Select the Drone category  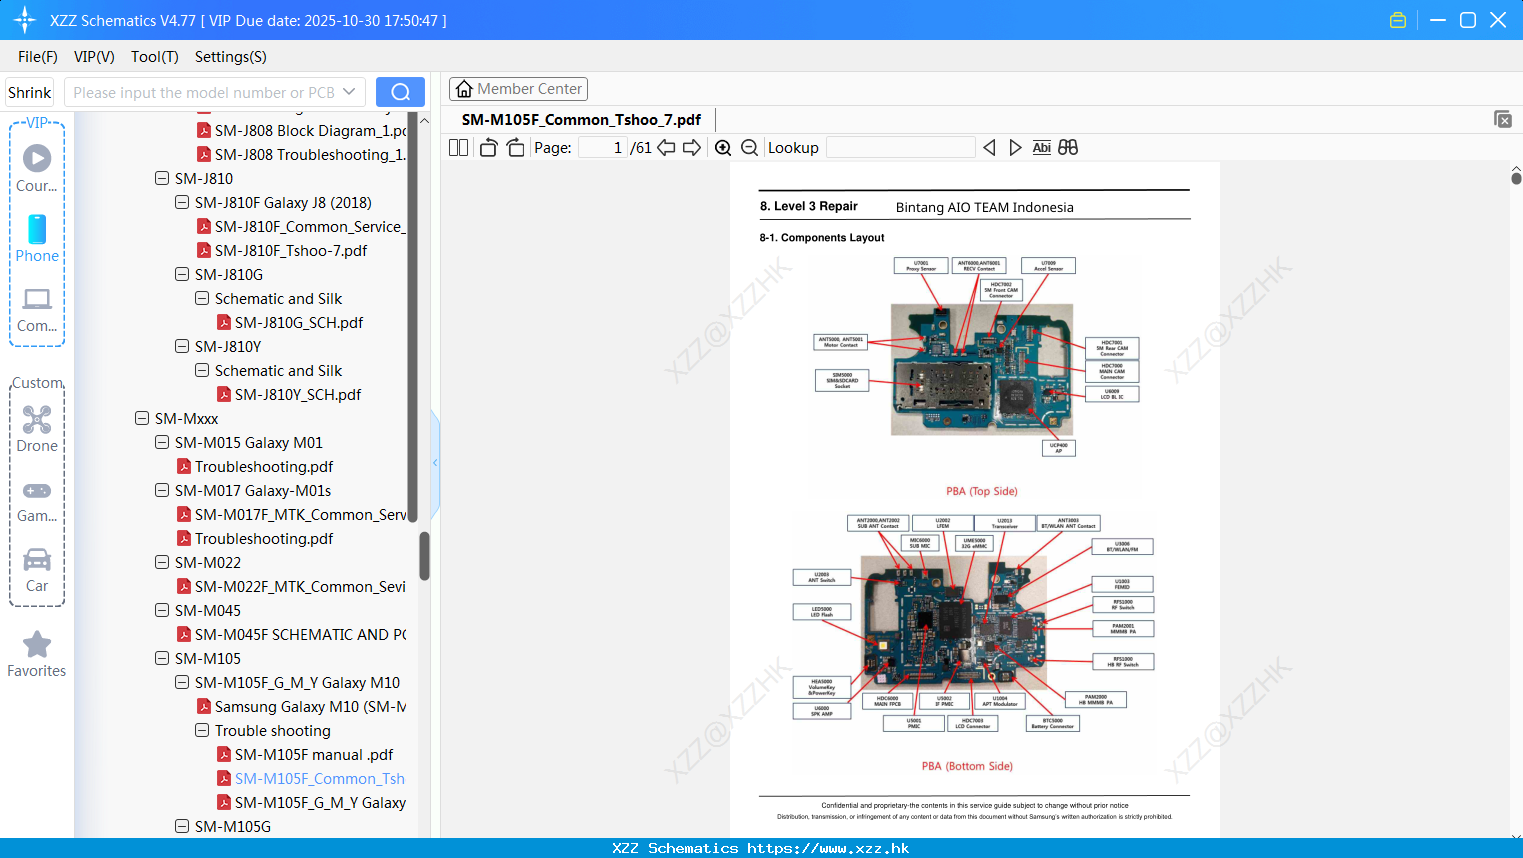click(37, 429)
